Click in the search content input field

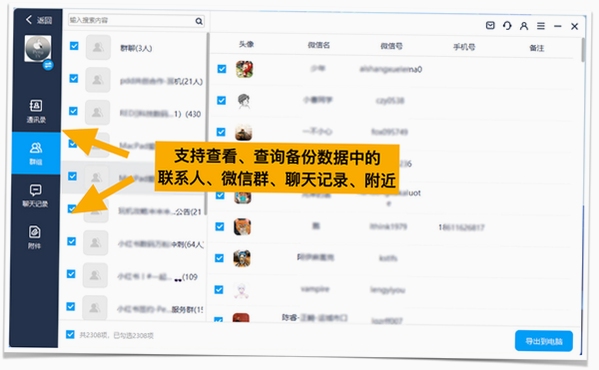tap(130, 20)
